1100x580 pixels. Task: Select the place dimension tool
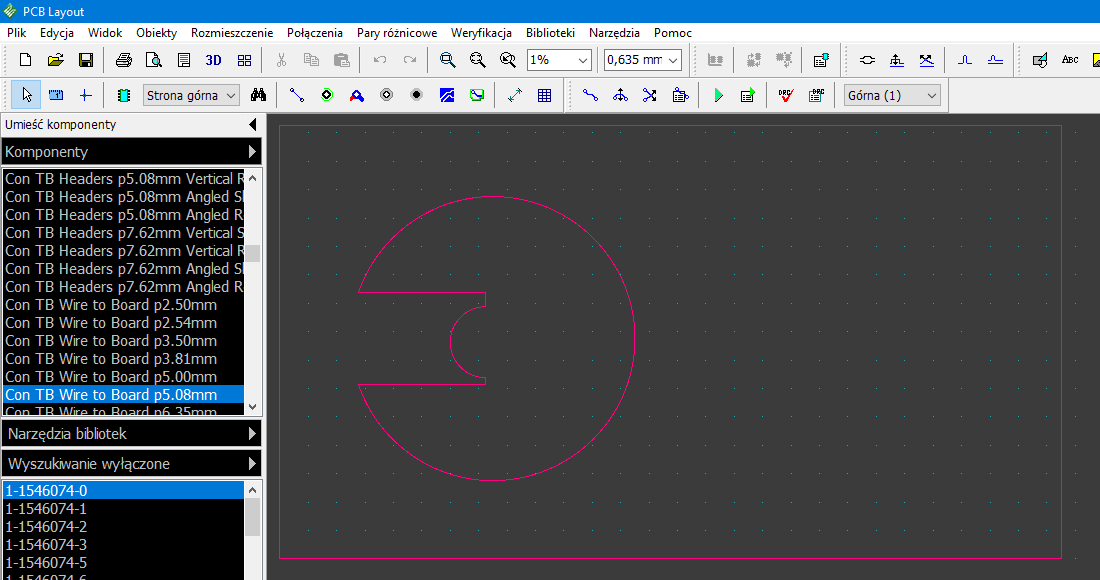514,96
